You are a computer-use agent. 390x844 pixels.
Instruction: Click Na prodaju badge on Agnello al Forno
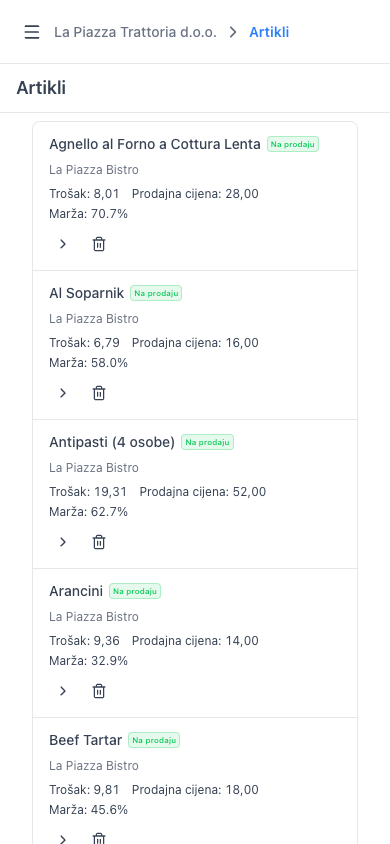click(293, 144)
